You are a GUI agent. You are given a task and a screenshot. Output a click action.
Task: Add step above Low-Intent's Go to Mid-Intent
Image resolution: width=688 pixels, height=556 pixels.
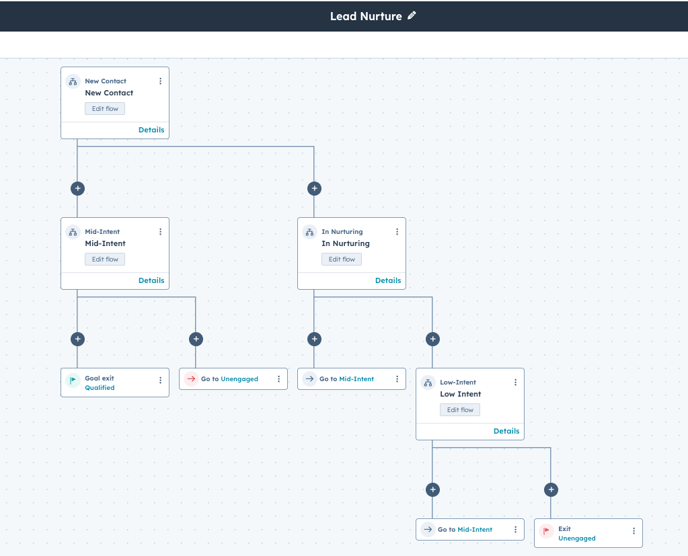tap(433, 490)
